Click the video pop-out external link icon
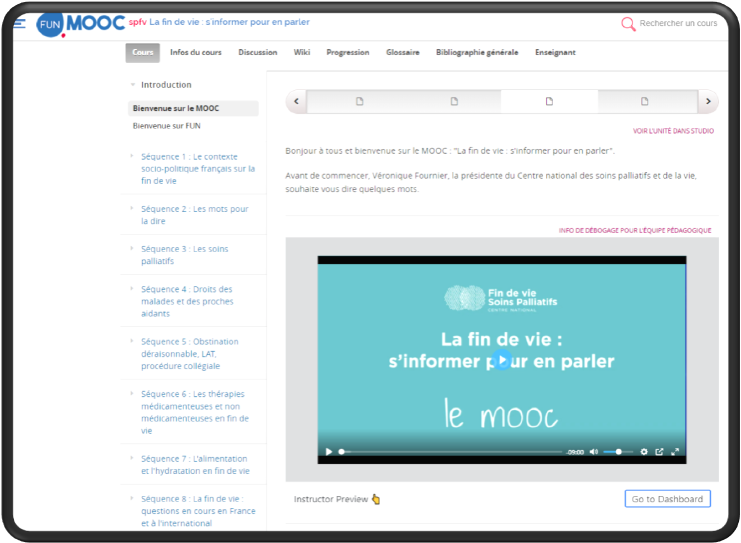The width and height of the screenshot is (741, 543). click(x=659, y=452)
